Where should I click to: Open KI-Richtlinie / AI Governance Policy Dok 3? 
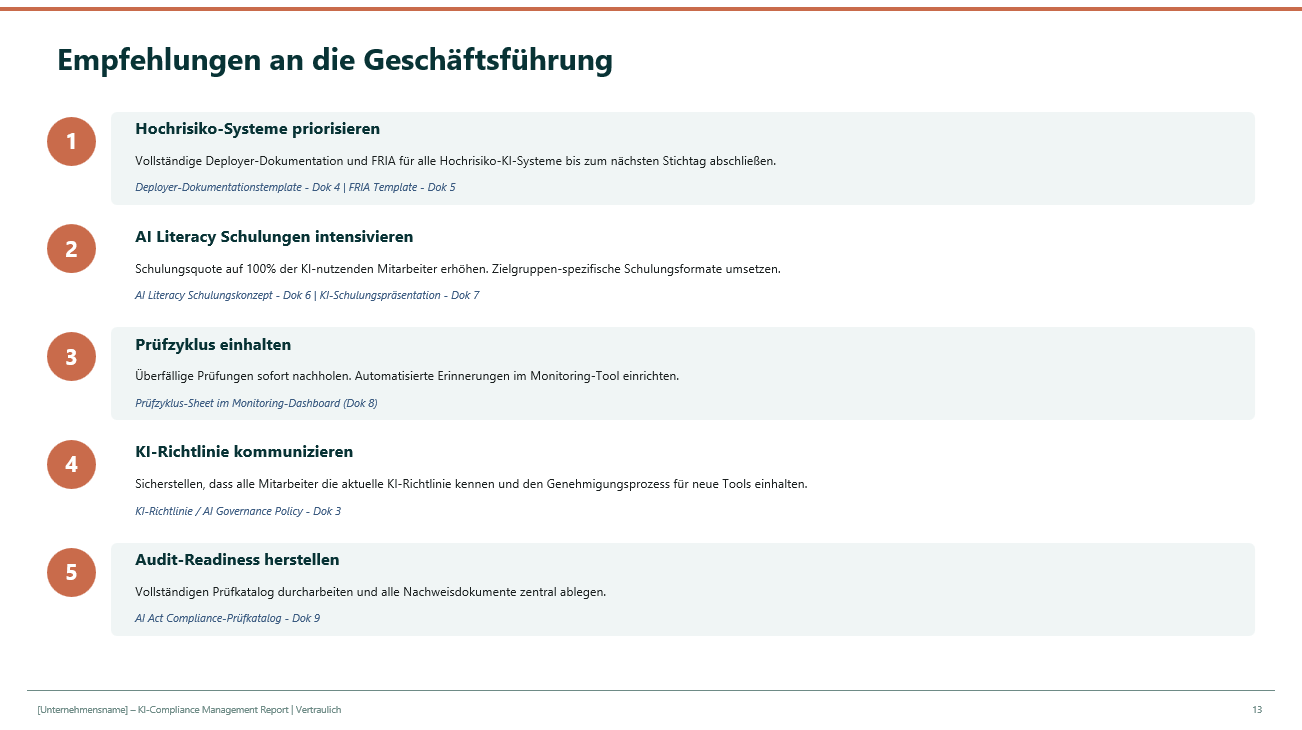238,510
